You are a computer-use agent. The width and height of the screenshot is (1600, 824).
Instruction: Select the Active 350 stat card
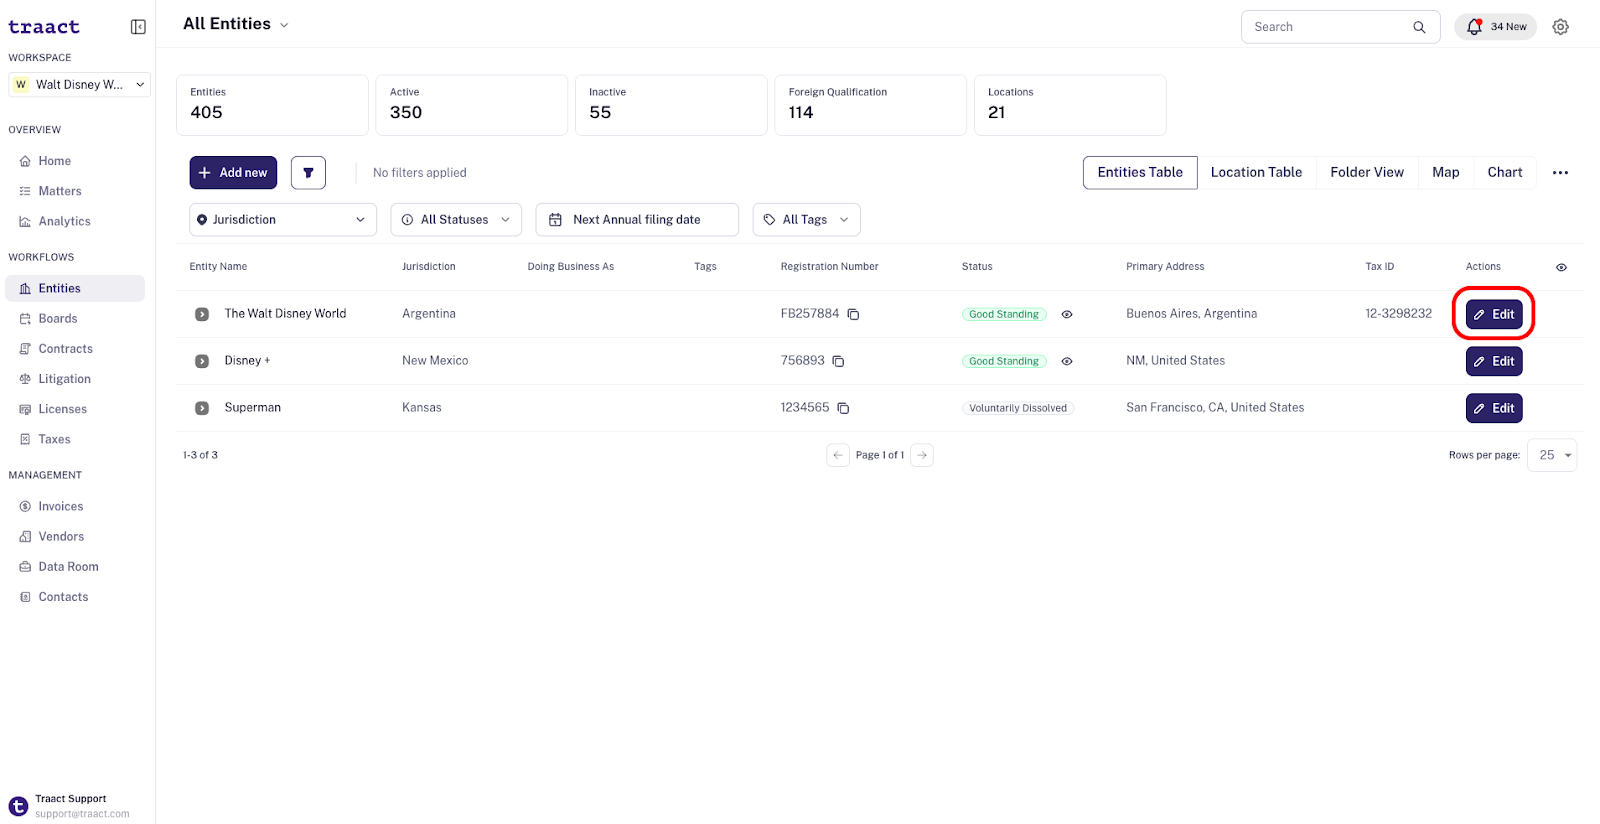[472, 105]
